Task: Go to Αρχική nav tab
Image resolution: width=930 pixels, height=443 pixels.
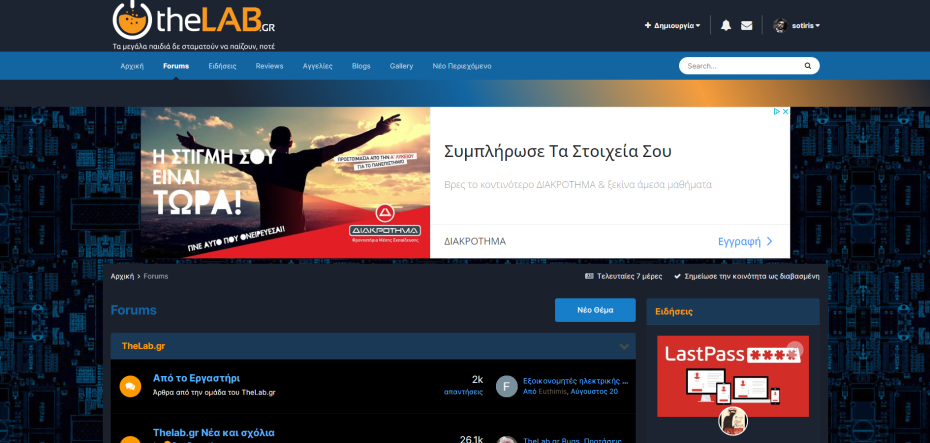Action: tap(132, 66)
